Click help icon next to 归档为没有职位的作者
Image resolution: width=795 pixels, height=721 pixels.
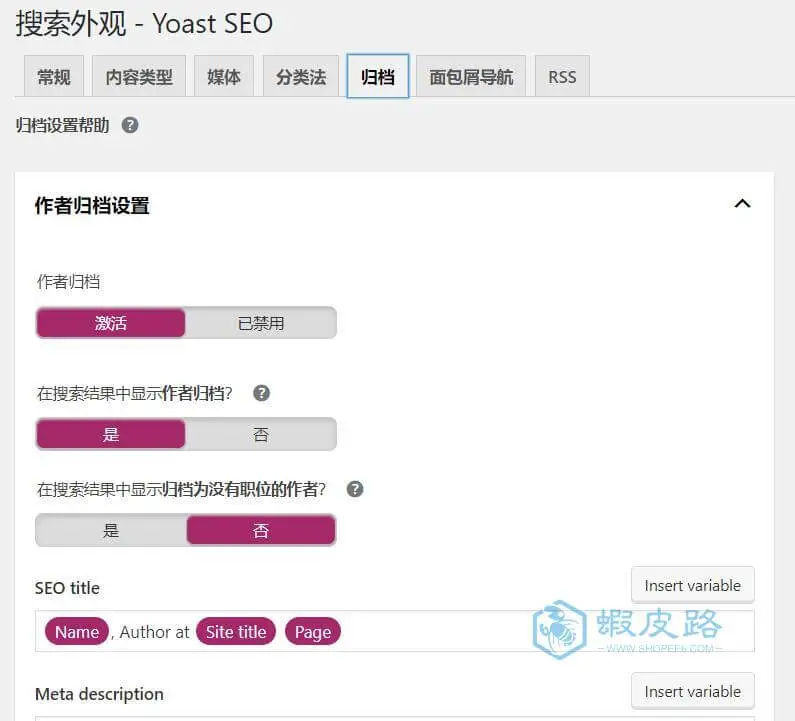(354, 489)
